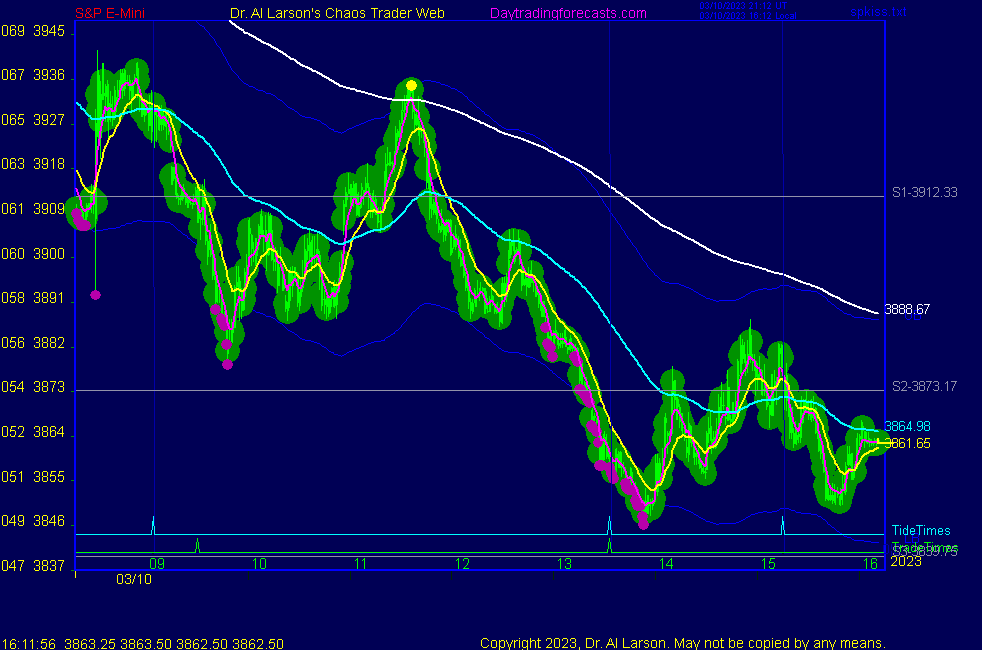Viewport: 982px width, 650px height.
Task: Click the 060 3900 price axis label
Action: (x=33, y=254)
